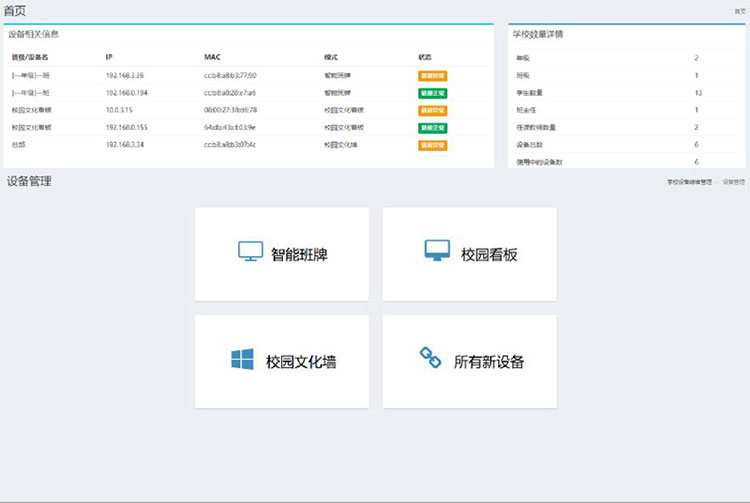Click the orange status badge for 192.168.3.34
Viewport: 750px width, 503px height.
pyautogui.click(x=432, y=145)
